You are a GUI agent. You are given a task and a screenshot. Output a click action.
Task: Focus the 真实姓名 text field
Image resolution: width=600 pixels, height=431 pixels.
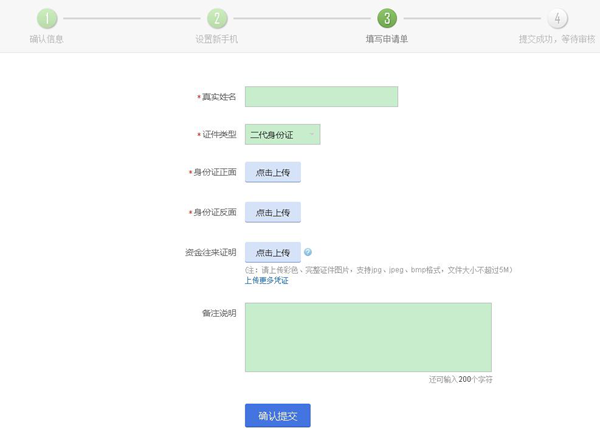pyautogui.click(x=321, y=97)
